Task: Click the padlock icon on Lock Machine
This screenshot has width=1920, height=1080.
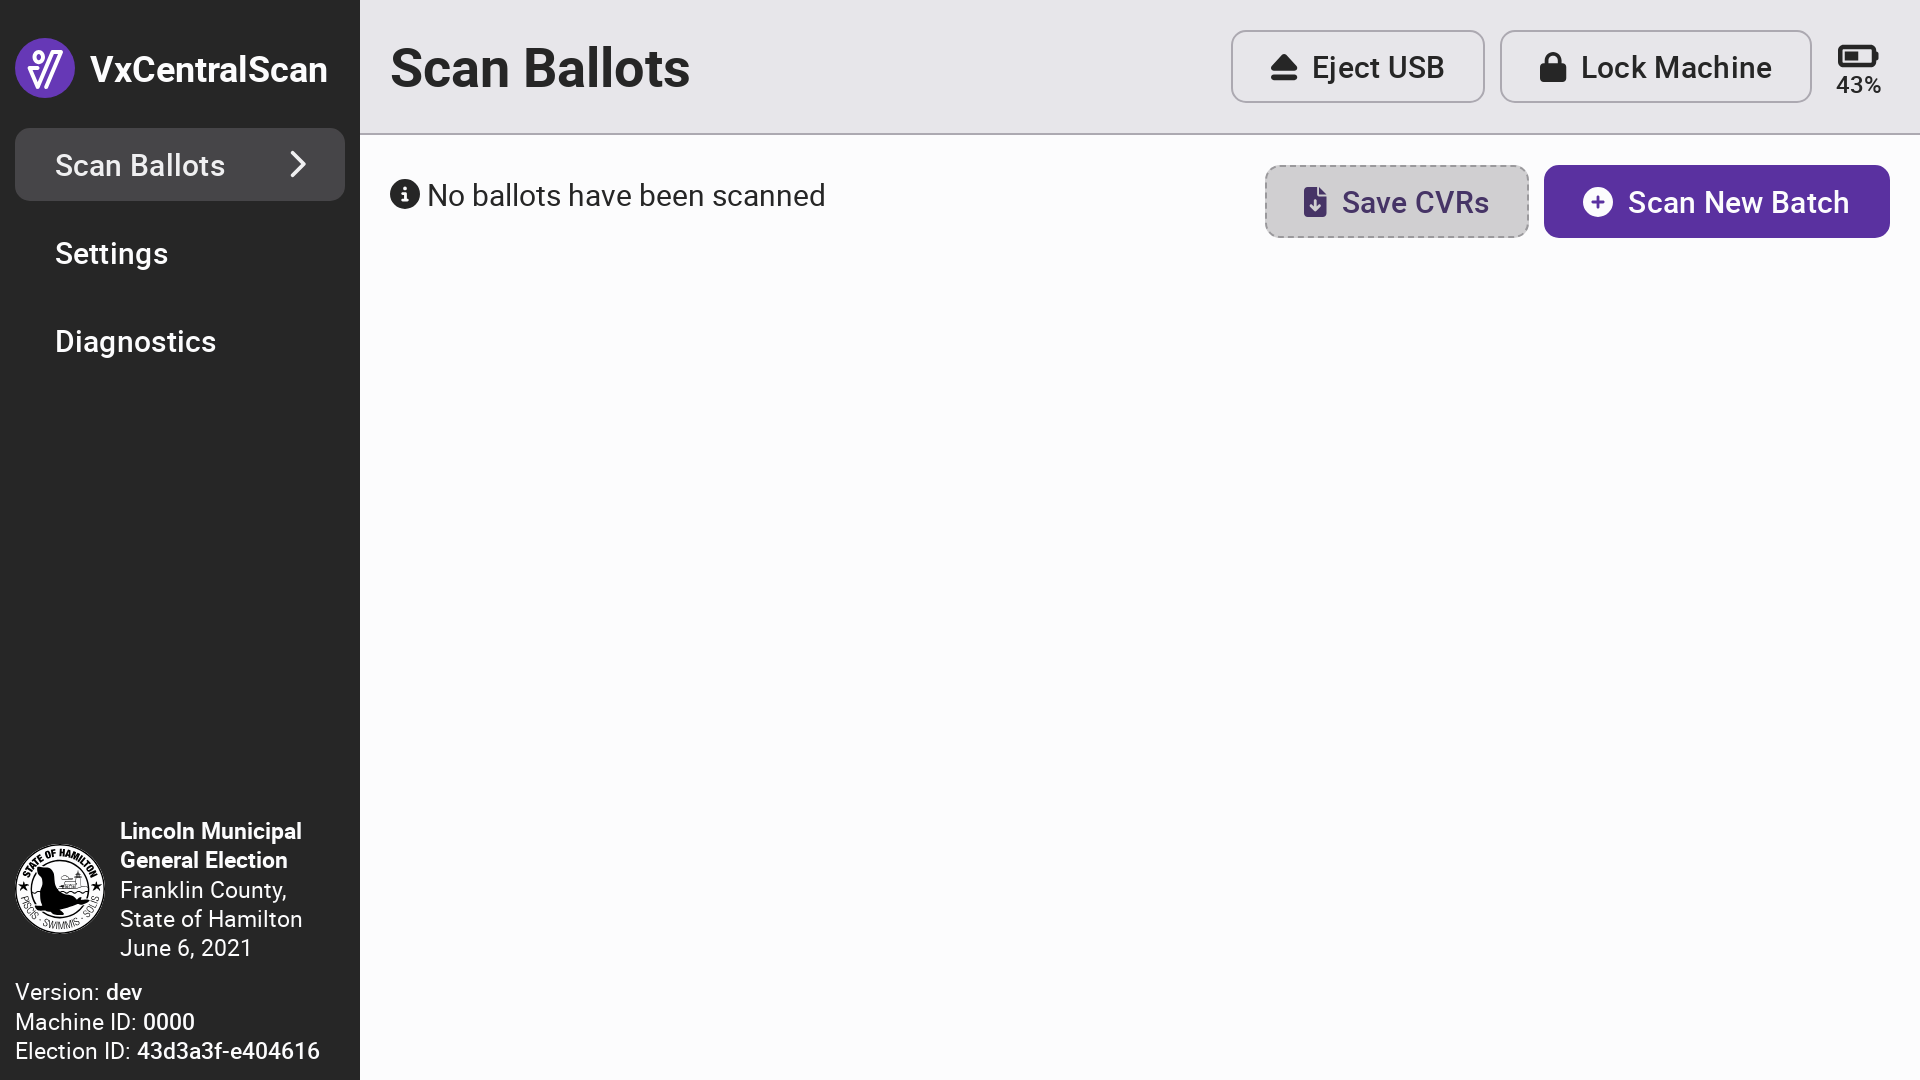Action: [1552, 68]
